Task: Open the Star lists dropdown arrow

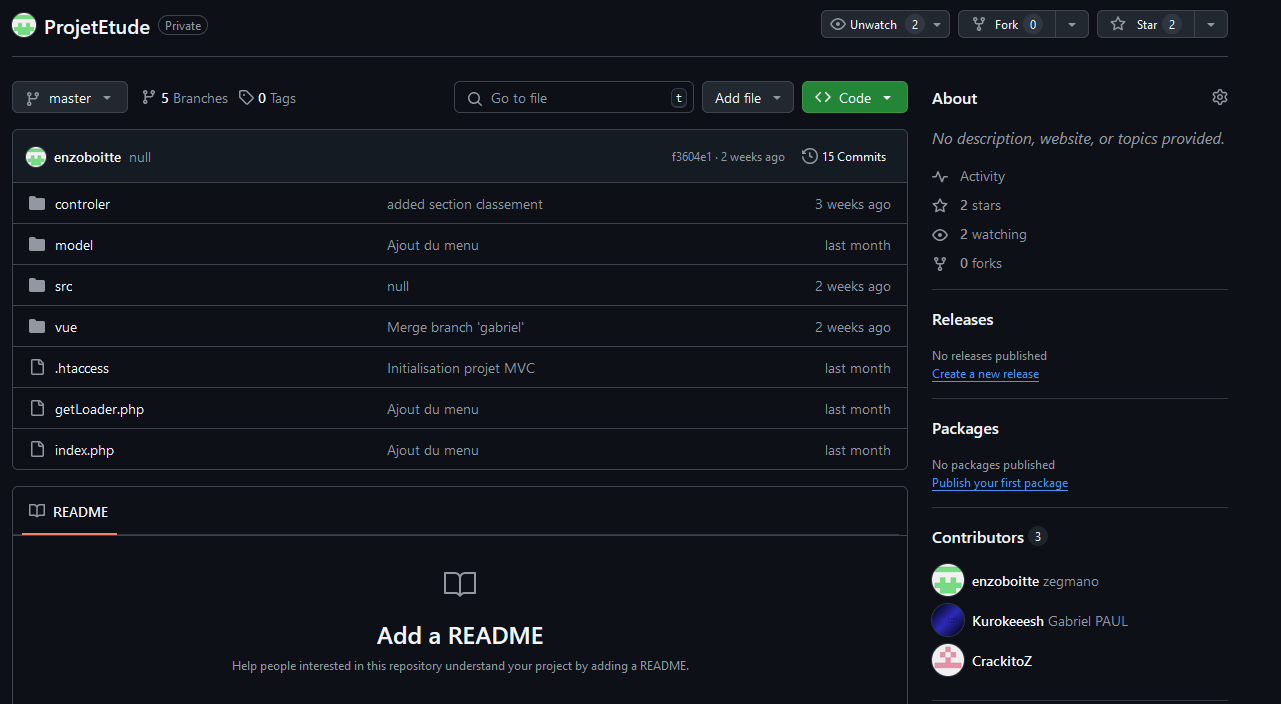Action: [1211, 24]
